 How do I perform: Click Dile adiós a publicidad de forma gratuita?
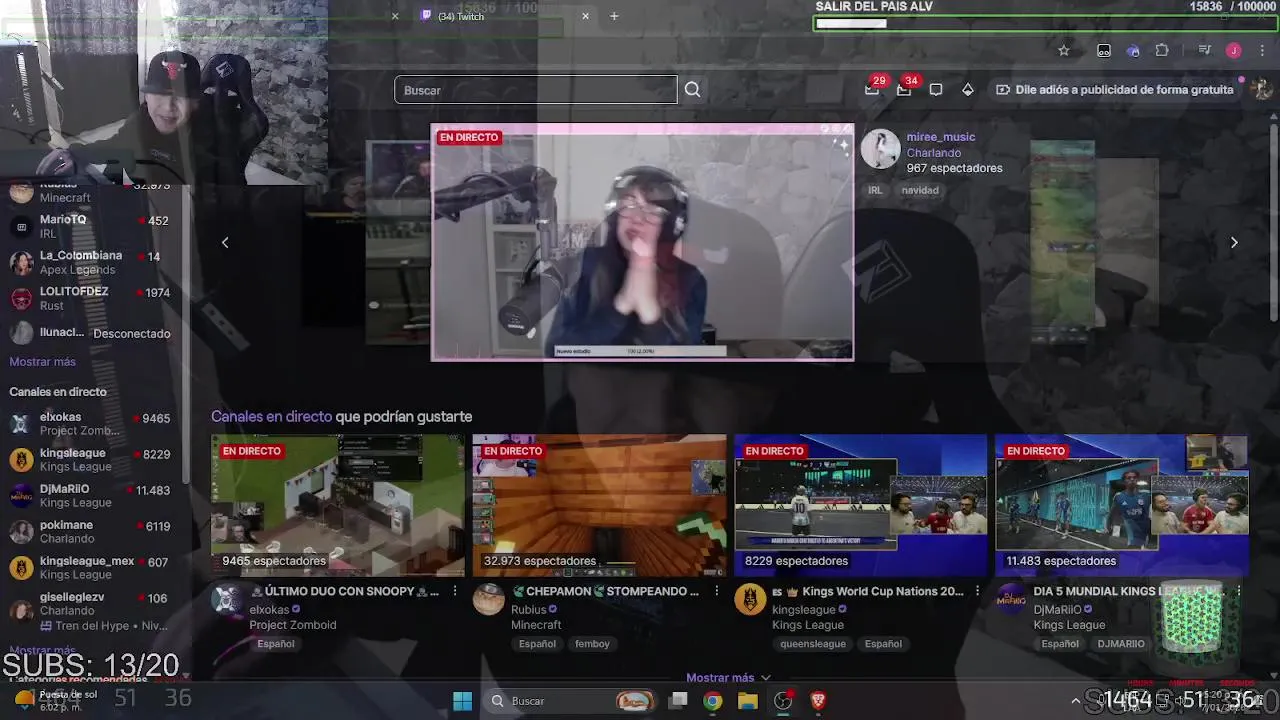pyautogui.click(x=1115, y=89)
